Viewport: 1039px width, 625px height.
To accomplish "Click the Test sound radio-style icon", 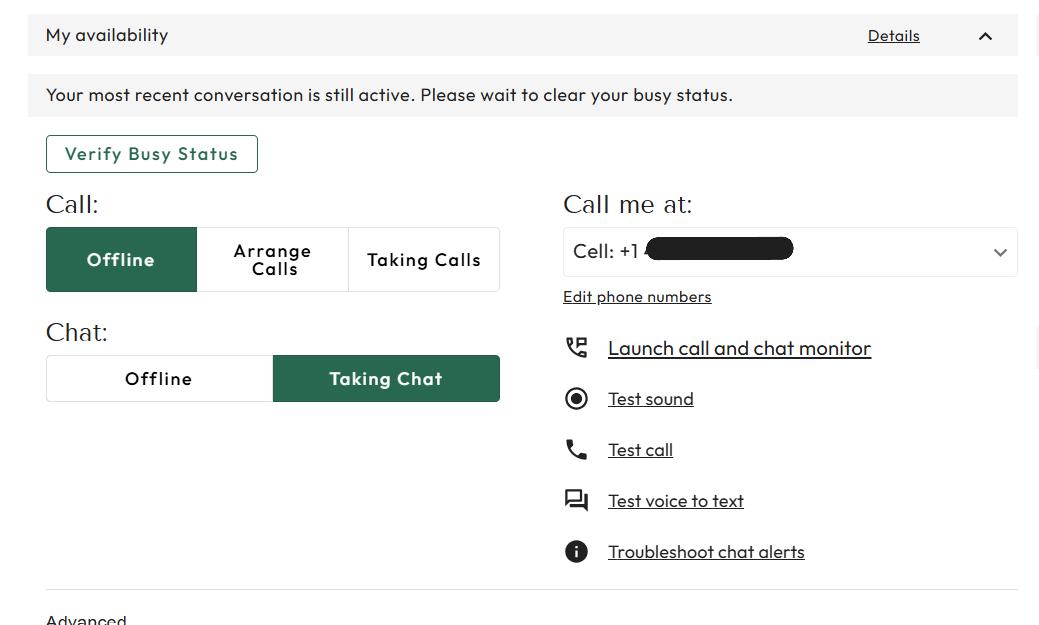I will coord(576,399).
